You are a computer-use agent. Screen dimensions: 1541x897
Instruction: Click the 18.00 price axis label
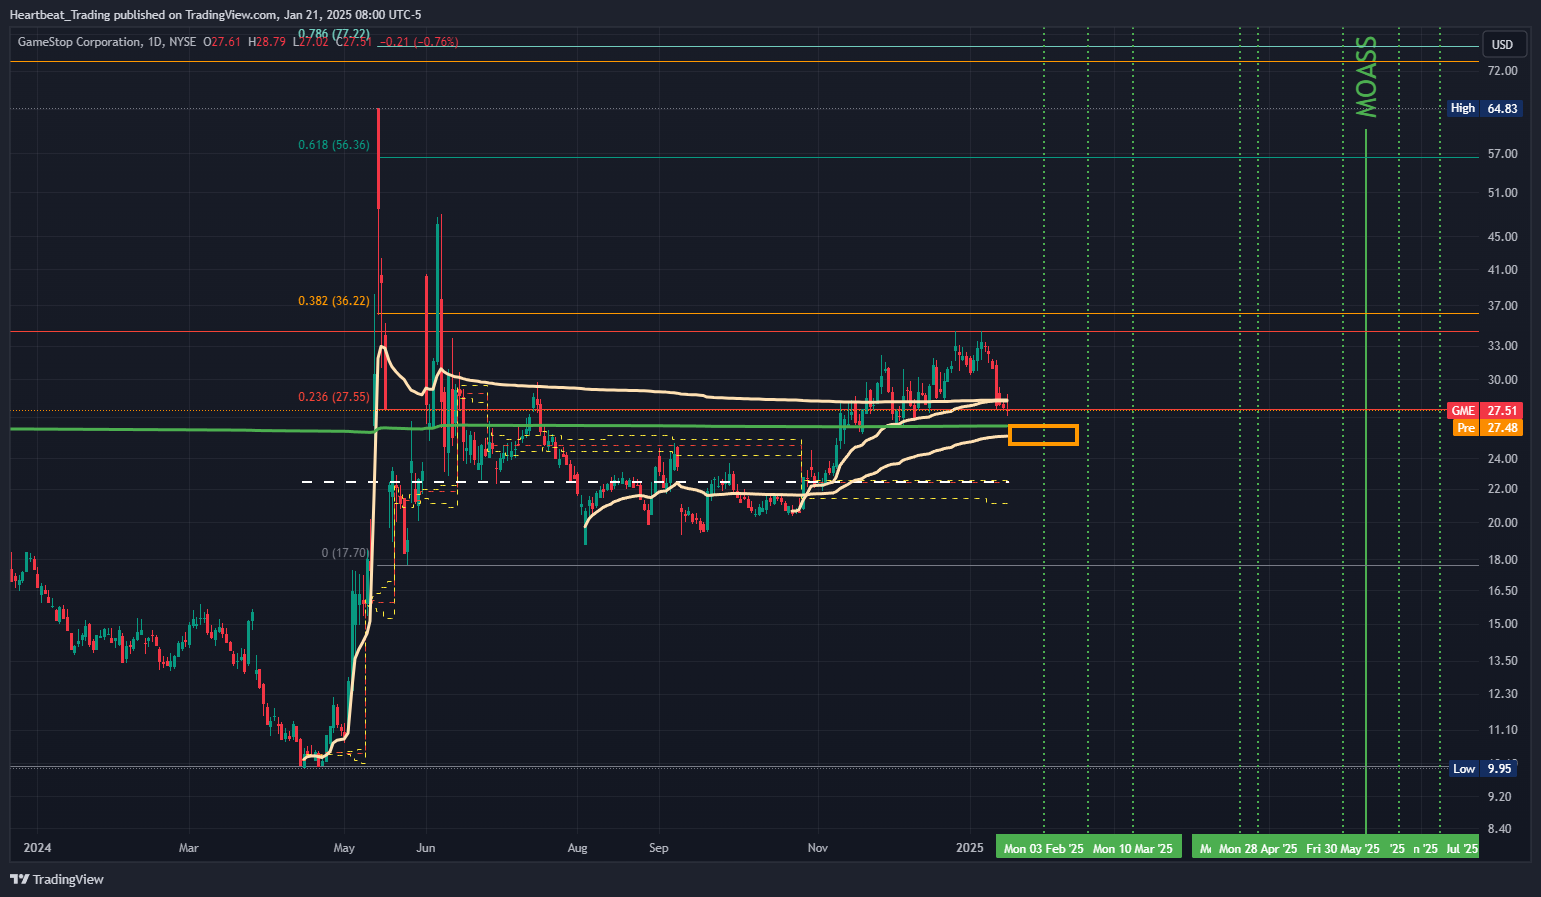point(1502,560)
